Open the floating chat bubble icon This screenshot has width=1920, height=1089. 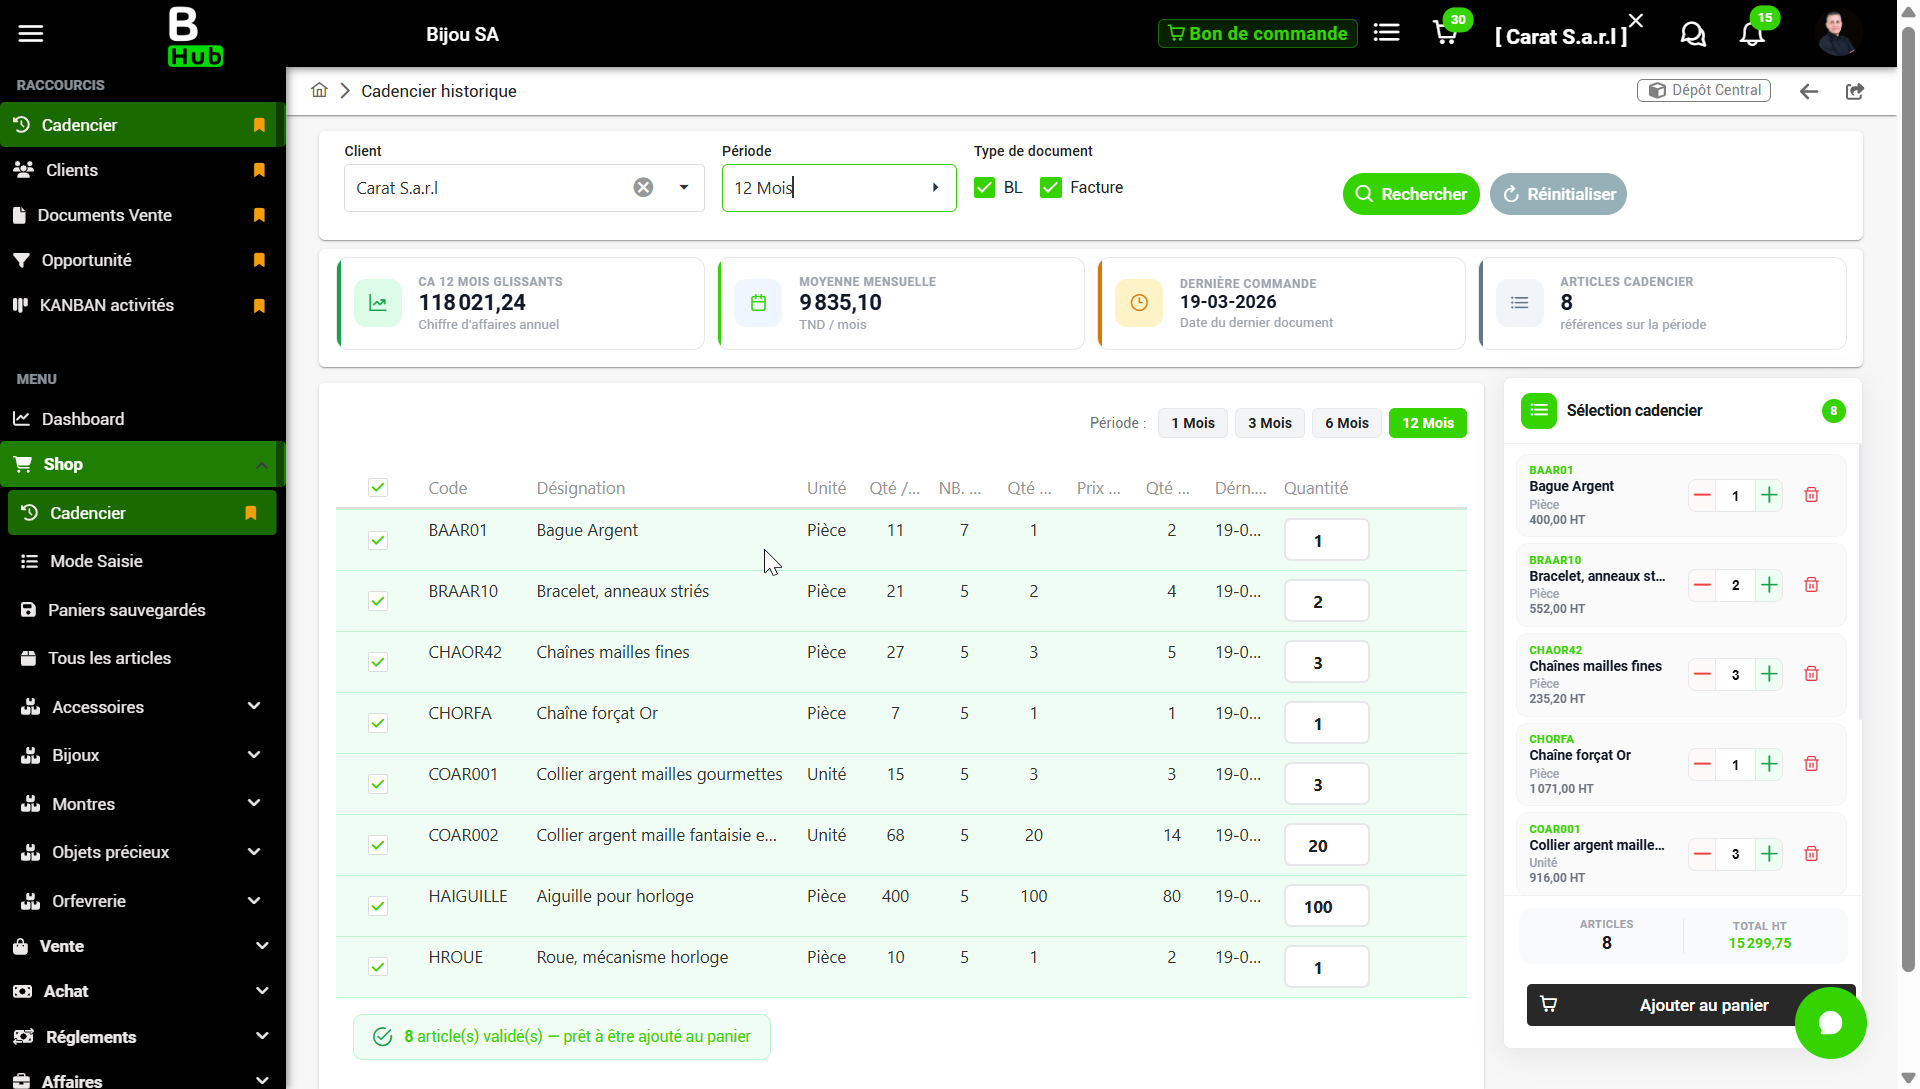[1830, 1022]
